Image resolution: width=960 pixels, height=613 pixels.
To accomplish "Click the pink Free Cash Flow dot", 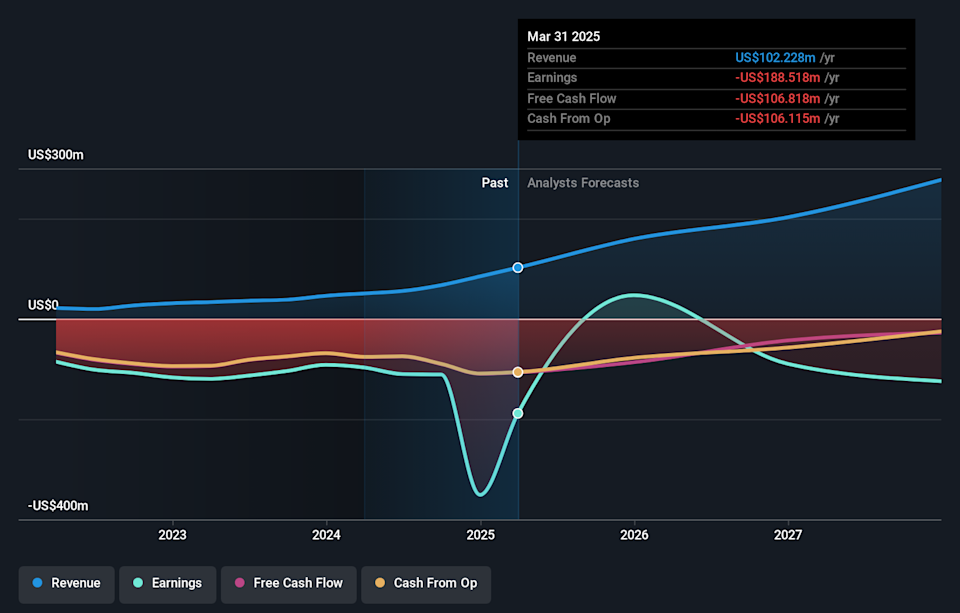I will point(240,583).
